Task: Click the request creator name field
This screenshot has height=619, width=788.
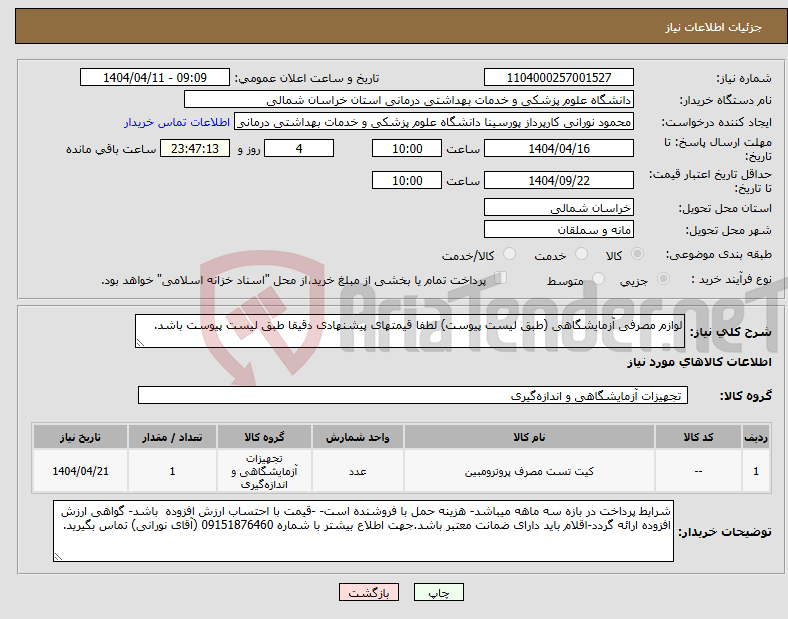Action: [434, 122]
